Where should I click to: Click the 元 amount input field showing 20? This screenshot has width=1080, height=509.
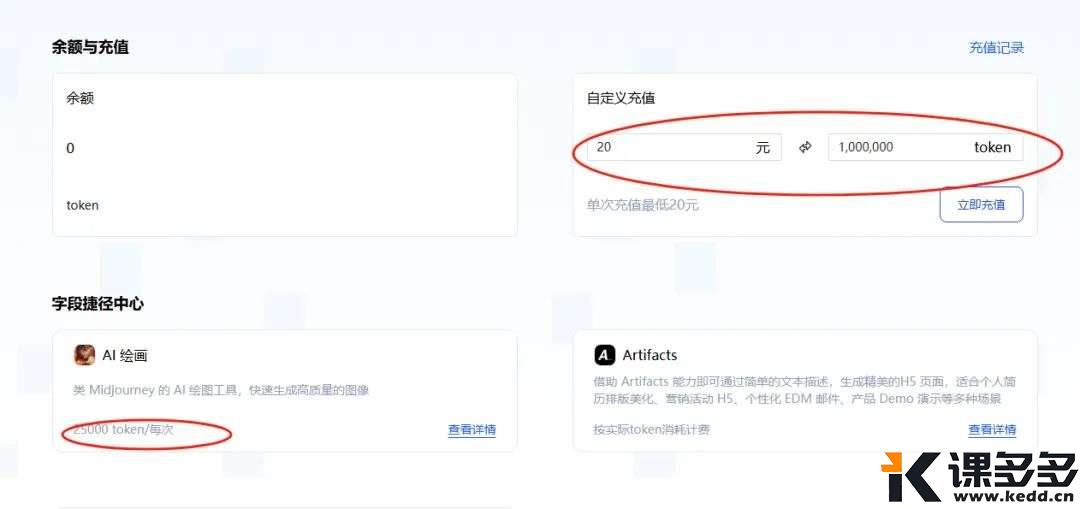(x=684, y=147)
